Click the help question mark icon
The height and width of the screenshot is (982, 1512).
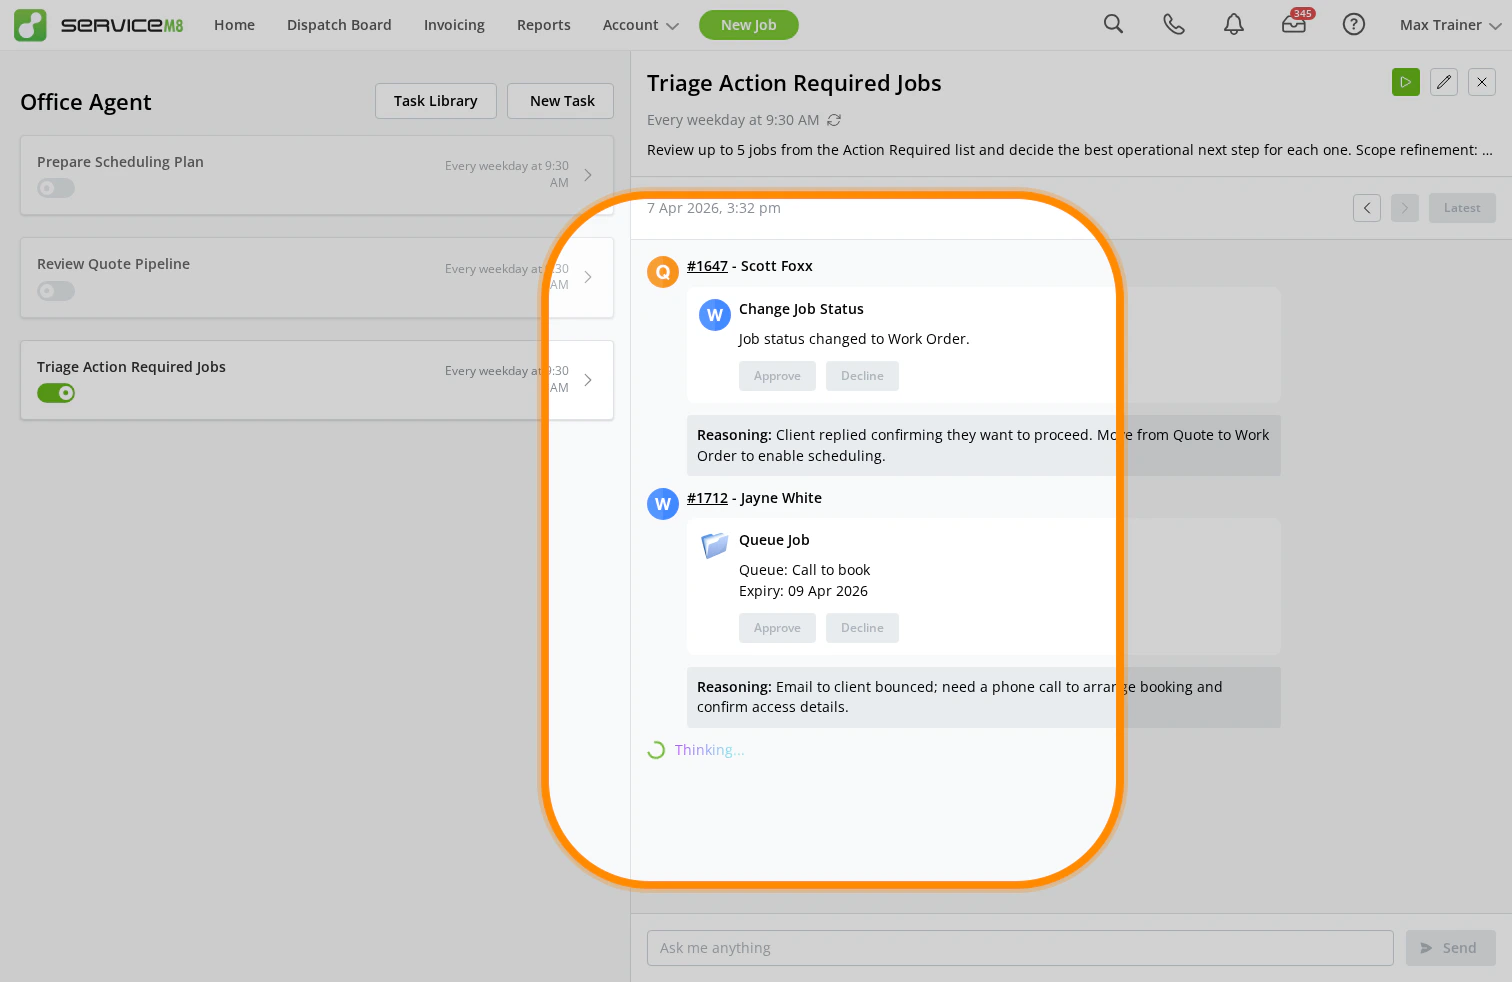click(x=1354, y=24)
